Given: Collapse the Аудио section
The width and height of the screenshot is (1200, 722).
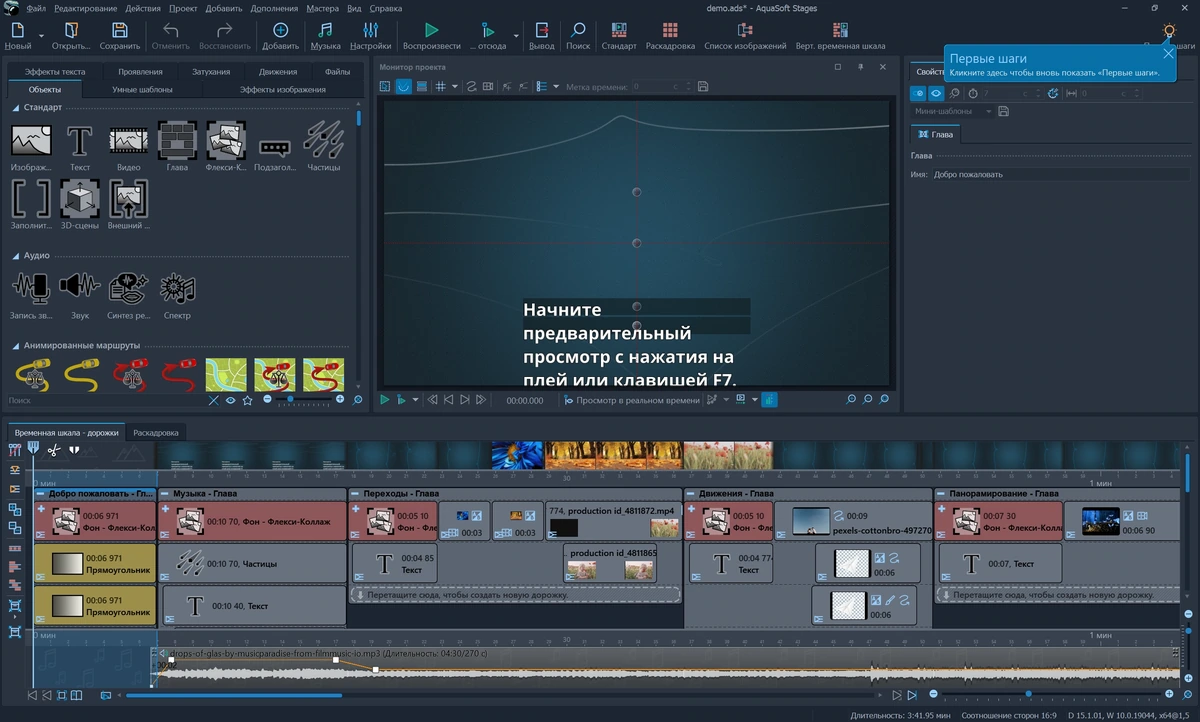Looking at the screenshot, I should (17, 256).
